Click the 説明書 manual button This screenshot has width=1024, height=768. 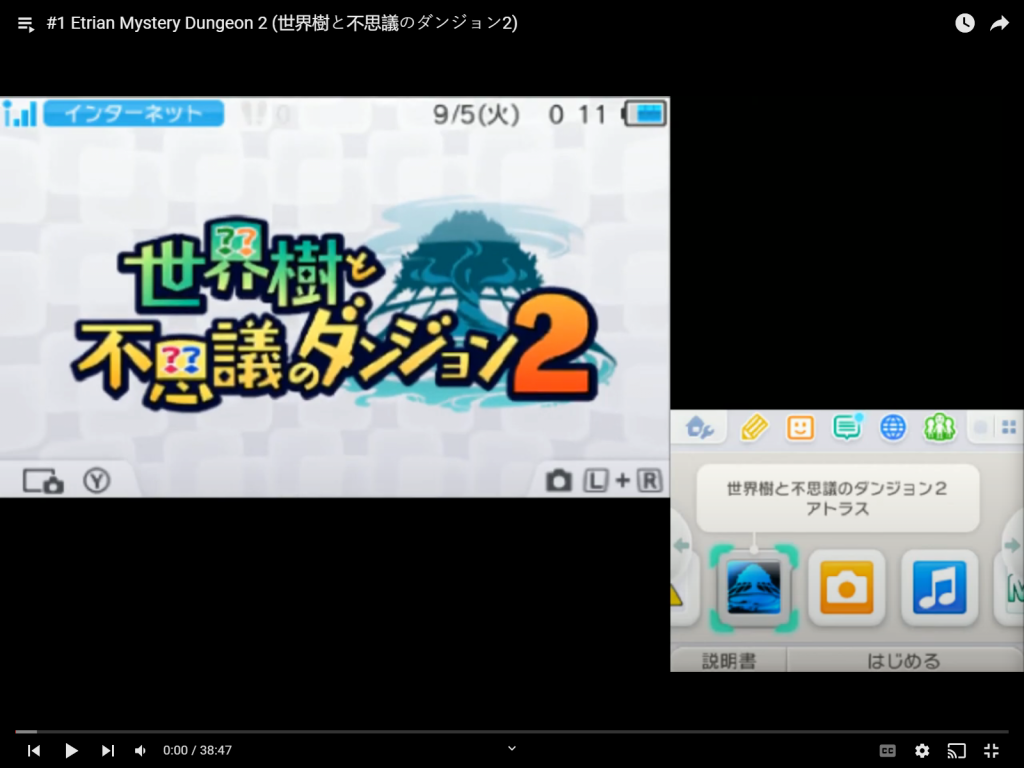(x=729, y=660)
